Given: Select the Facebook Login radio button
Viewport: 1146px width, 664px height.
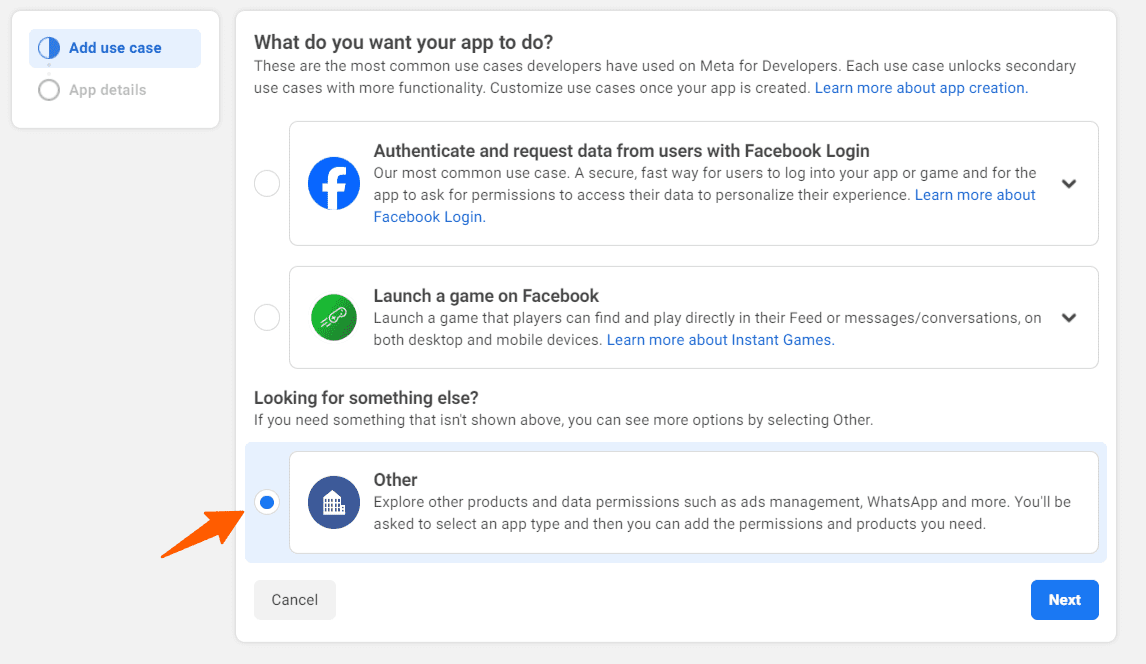Looking at the screenshot, I should click(267, 184).
